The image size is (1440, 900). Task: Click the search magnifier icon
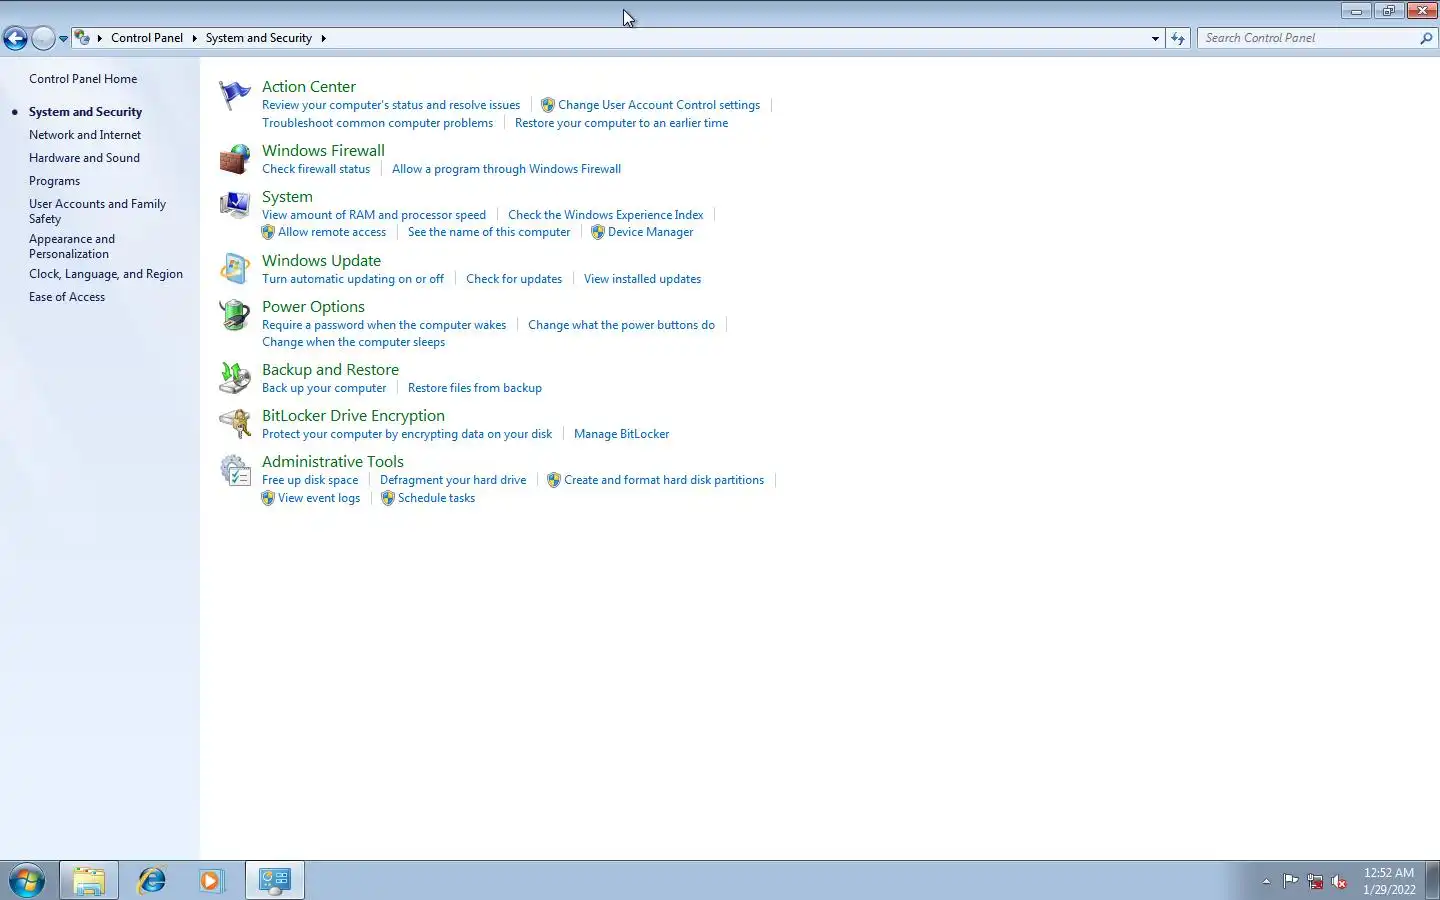(1426, 38)
